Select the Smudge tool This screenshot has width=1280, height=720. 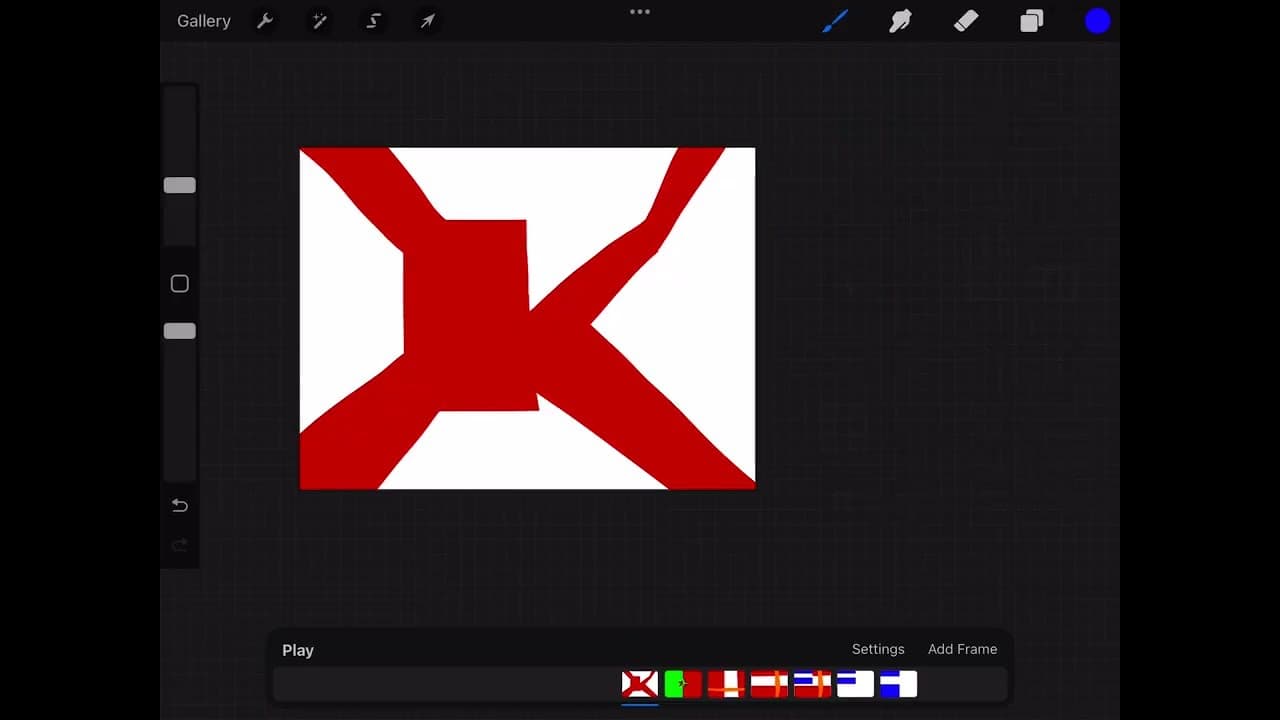(900, 21)
